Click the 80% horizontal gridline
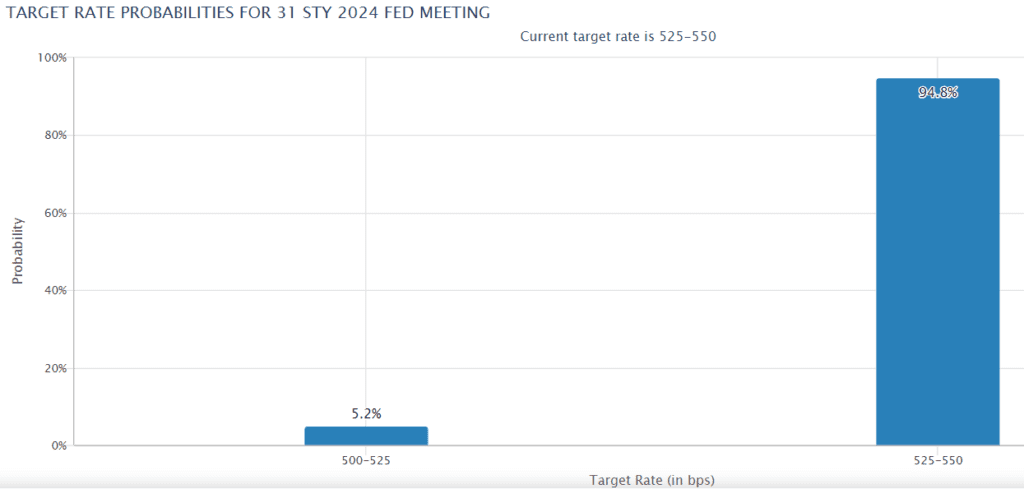Image resolution: width=1024 pixels, height=489 pixels. [x=600, y=135]
